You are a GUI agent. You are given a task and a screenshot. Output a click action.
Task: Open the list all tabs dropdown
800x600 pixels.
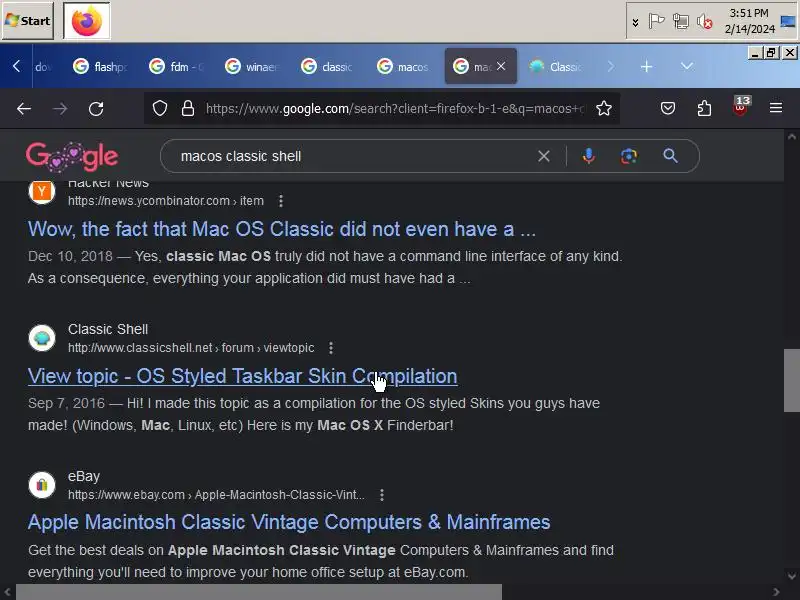click(687, 66)
